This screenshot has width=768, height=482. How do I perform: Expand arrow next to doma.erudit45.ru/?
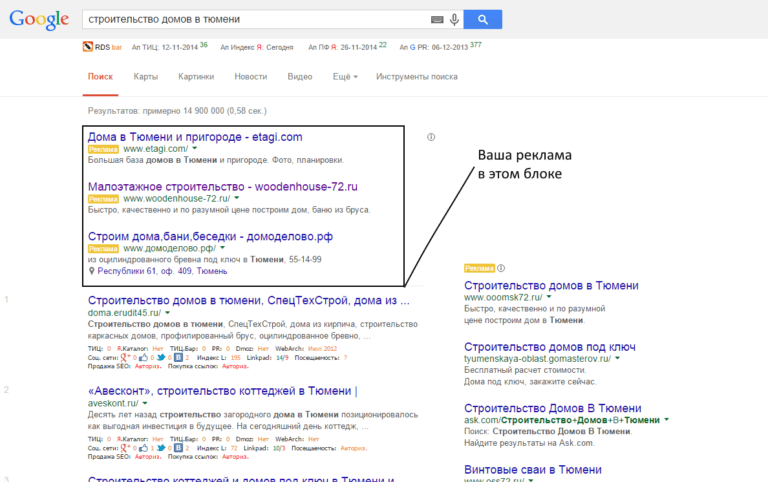(168, 313)
